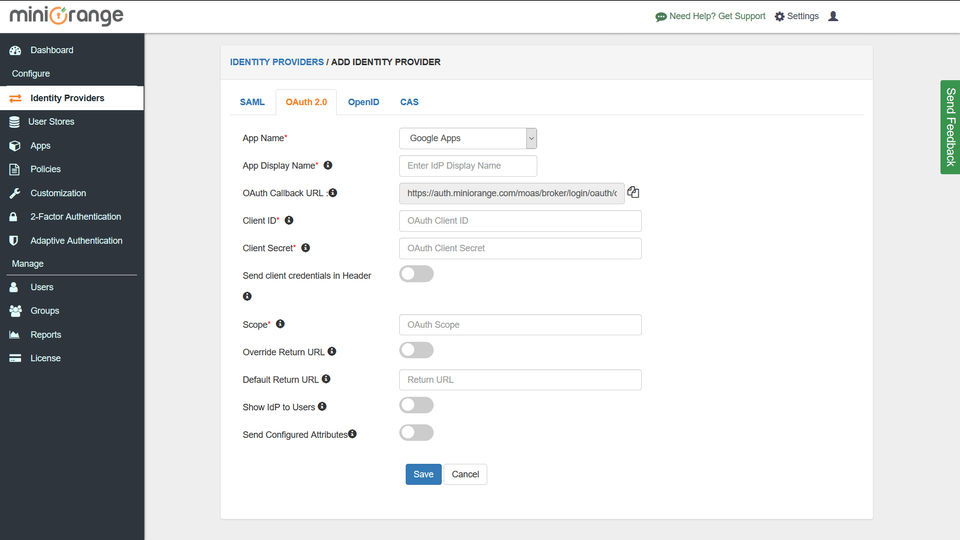Copy the OAuth Callback URL icon
960x540 pixels.
pyautogui.click(x=633, y=192)
